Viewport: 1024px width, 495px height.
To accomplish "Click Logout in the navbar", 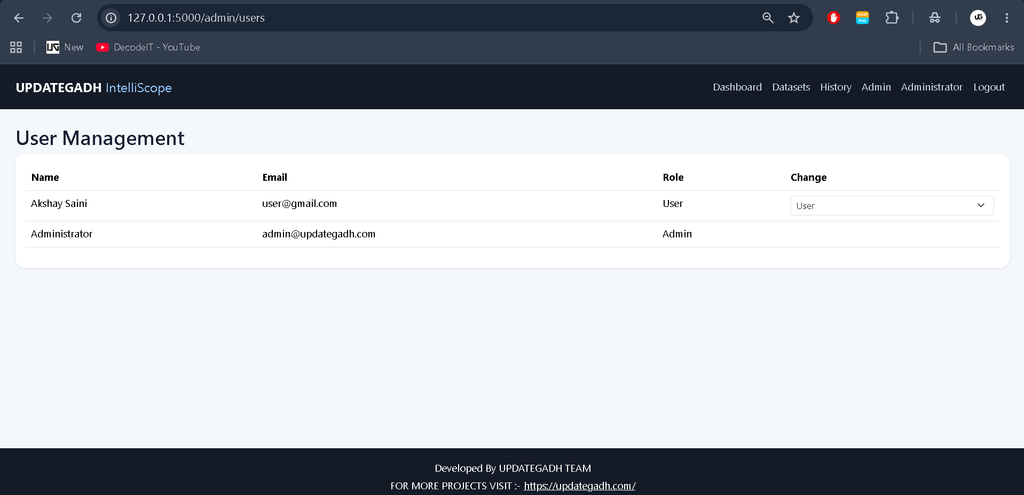I will tap(989, 88).
